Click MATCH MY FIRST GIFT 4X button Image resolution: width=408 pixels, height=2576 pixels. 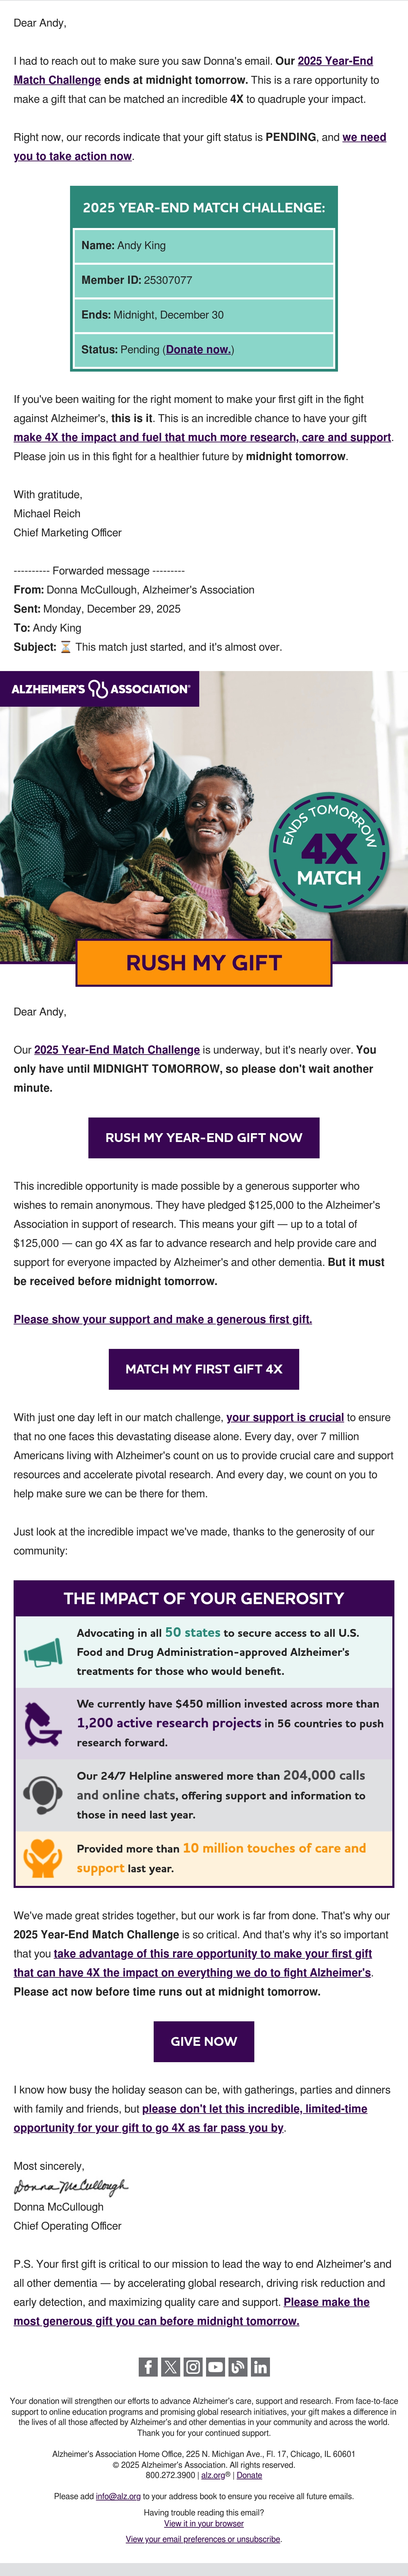pyautogui.click(x=204, y=1368)
